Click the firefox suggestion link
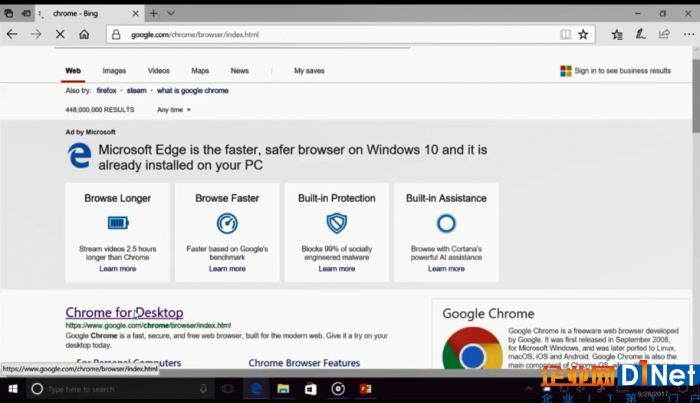 (x=106, y=91)
